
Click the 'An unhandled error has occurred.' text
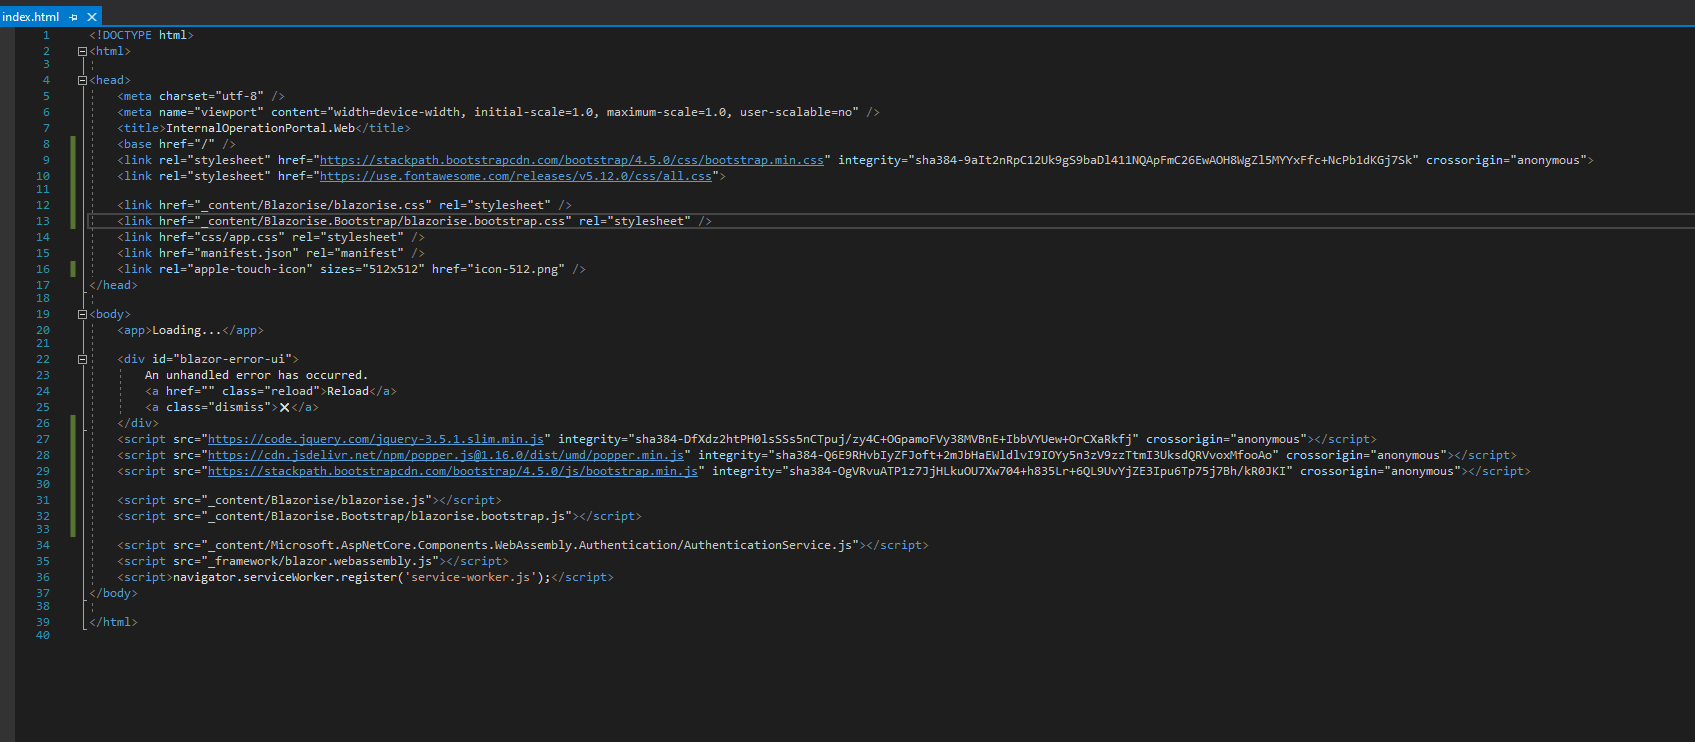coord(257,375)
